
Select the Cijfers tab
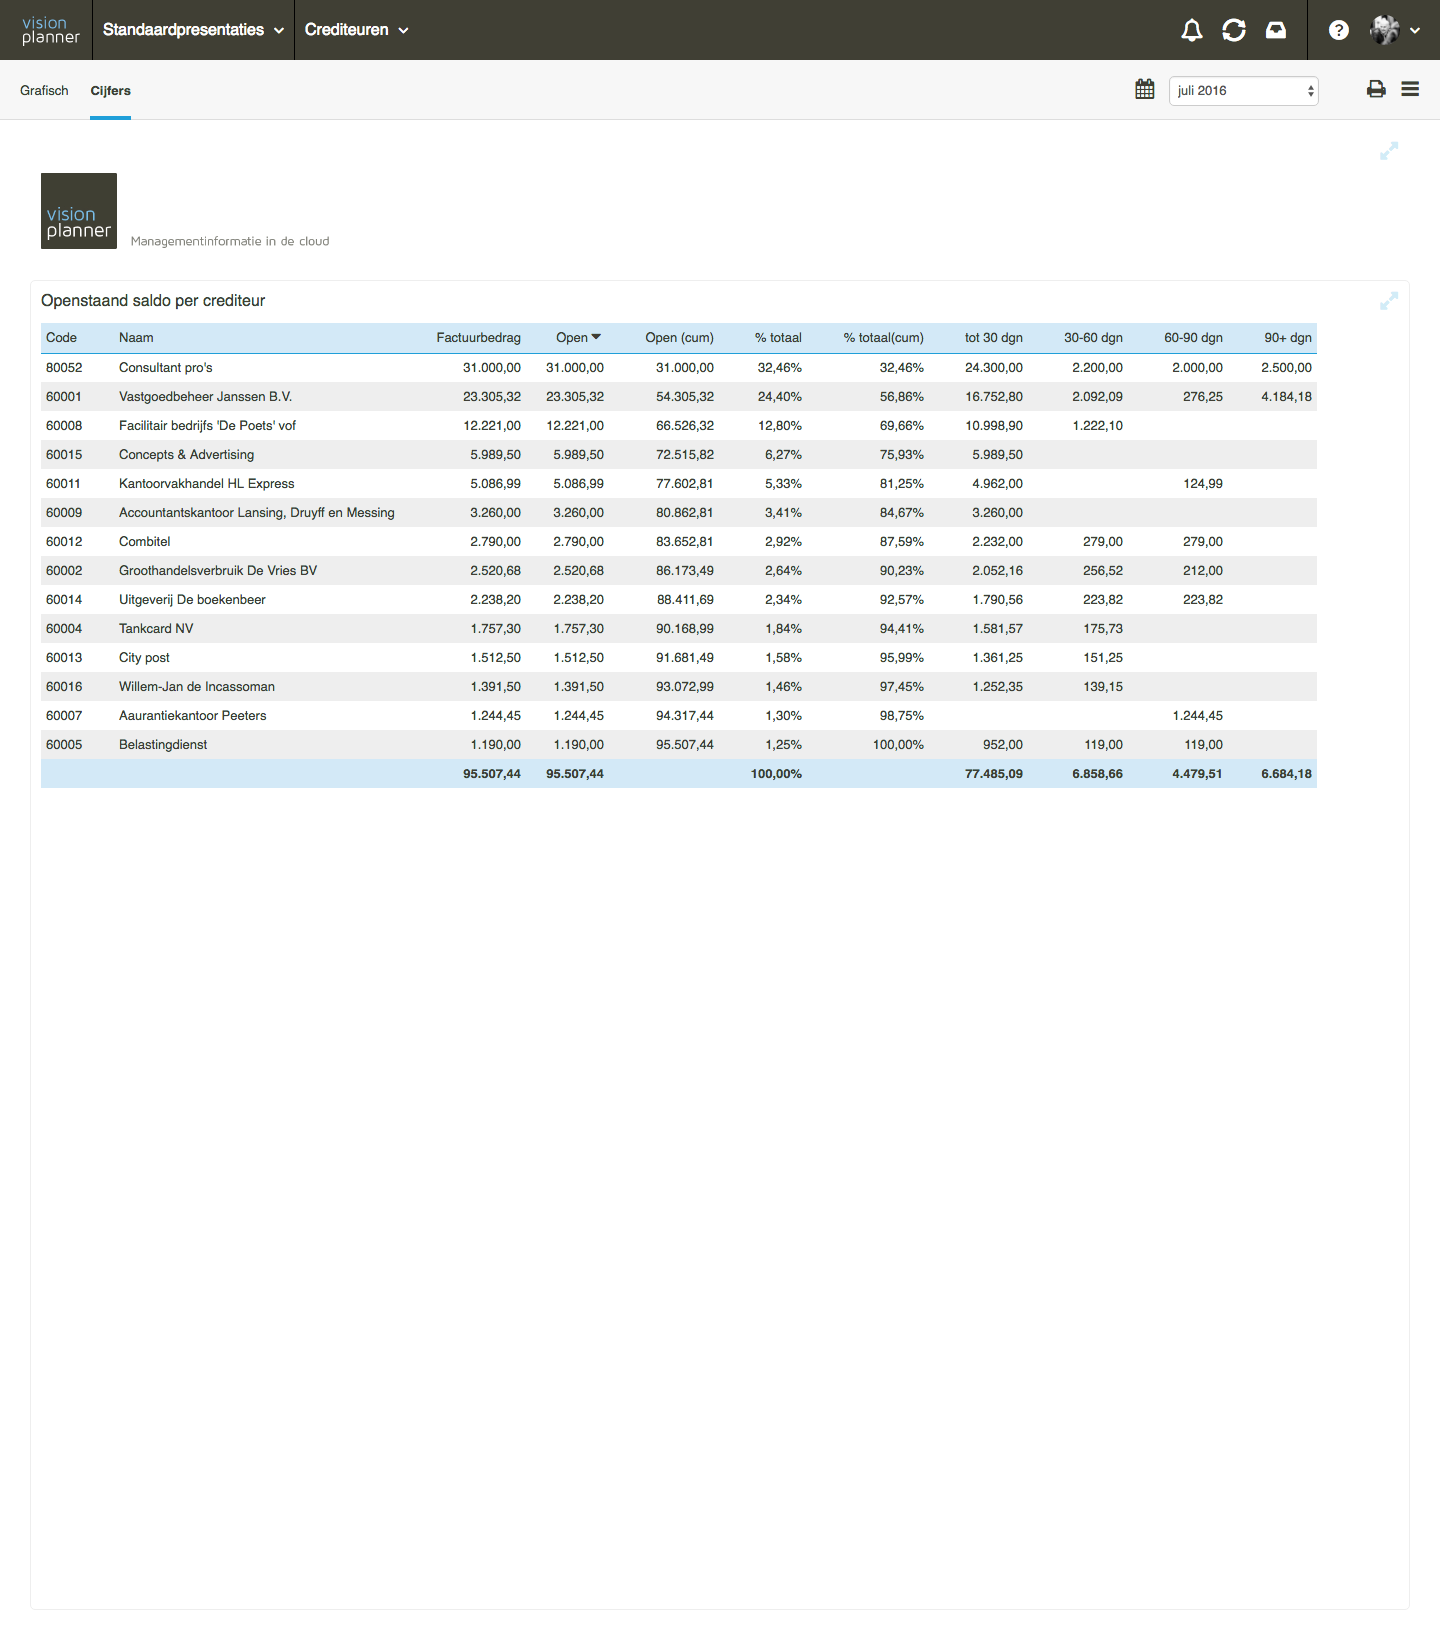tap(110, 90)
